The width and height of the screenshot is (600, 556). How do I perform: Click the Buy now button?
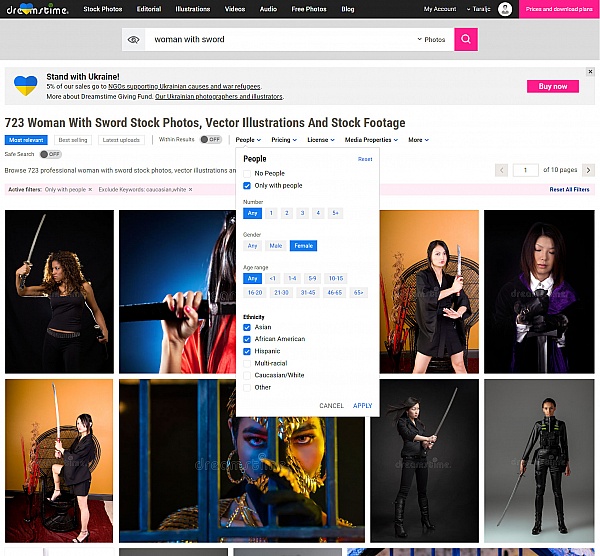pos(552,86)
